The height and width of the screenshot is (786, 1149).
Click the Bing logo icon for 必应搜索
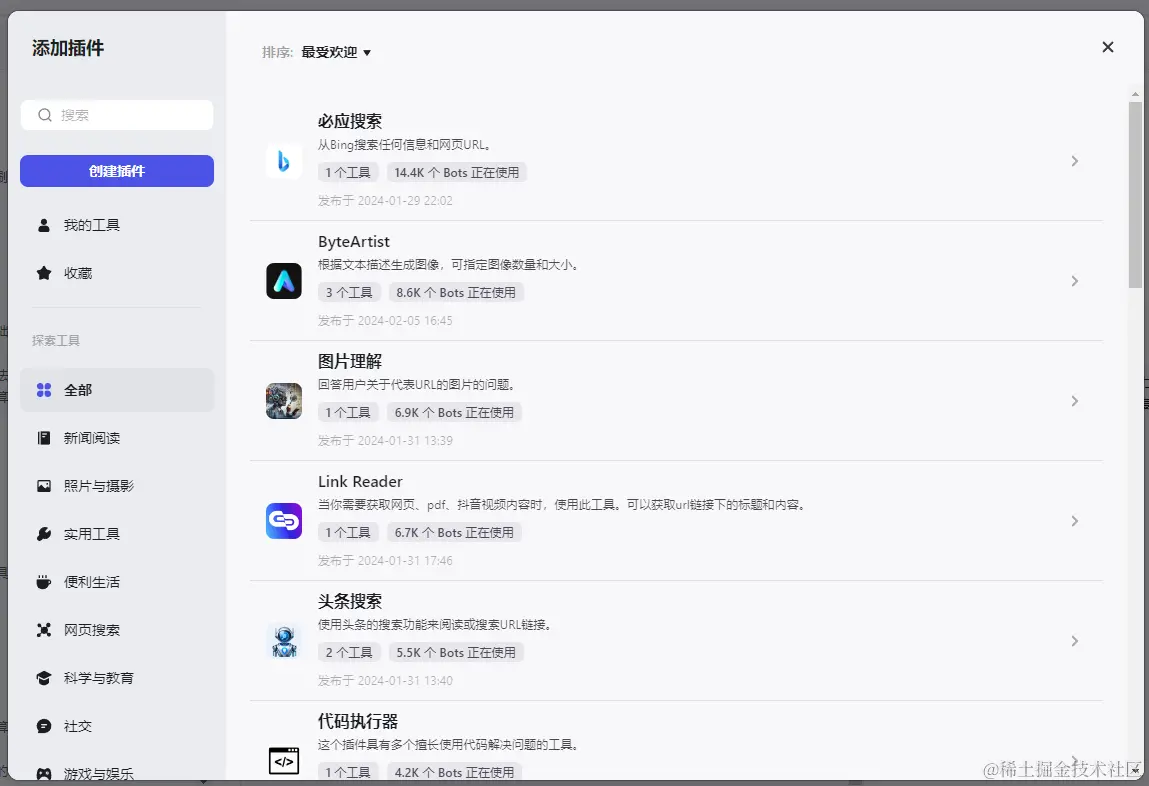[284, 161]
